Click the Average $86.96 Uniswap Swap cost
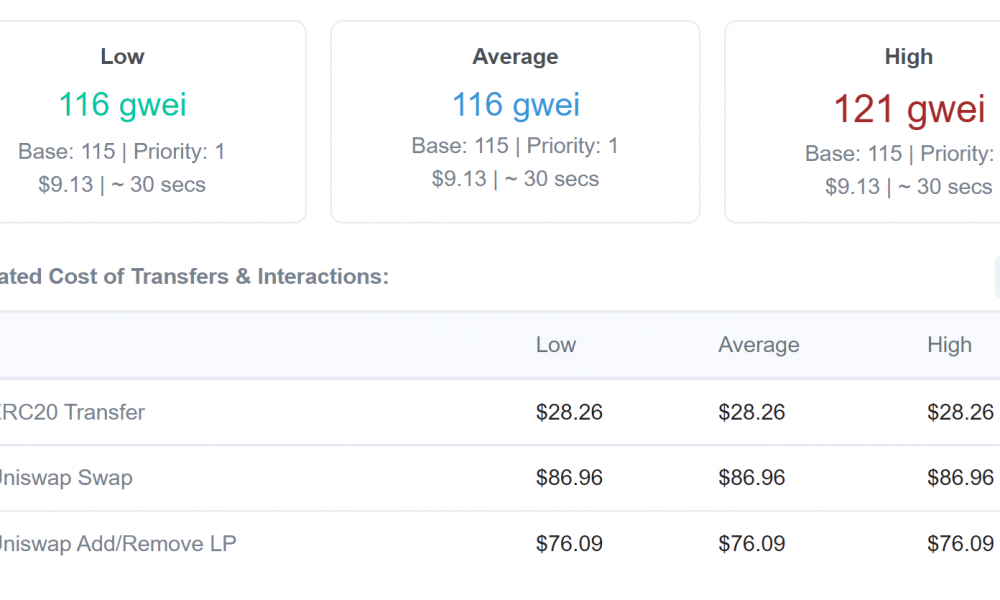 751,478
